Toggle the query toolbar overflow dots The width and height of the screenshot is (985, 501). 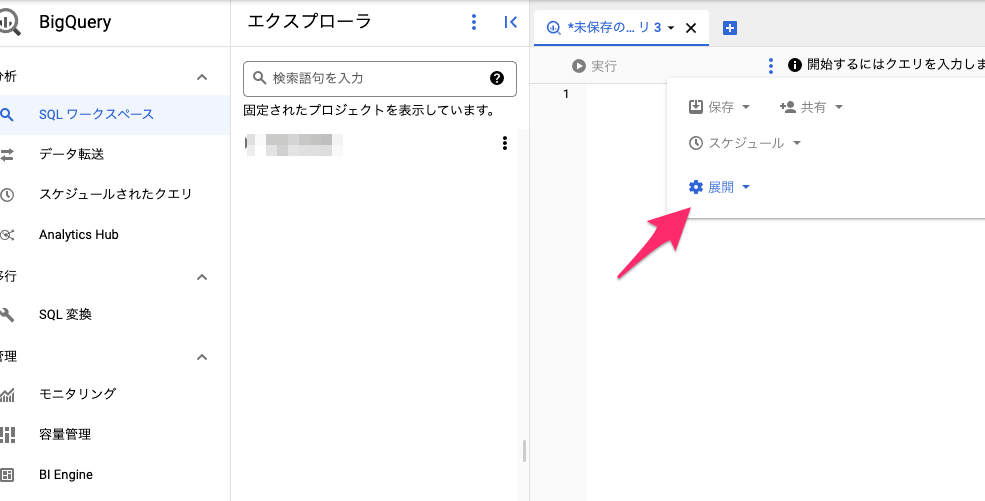771,66
